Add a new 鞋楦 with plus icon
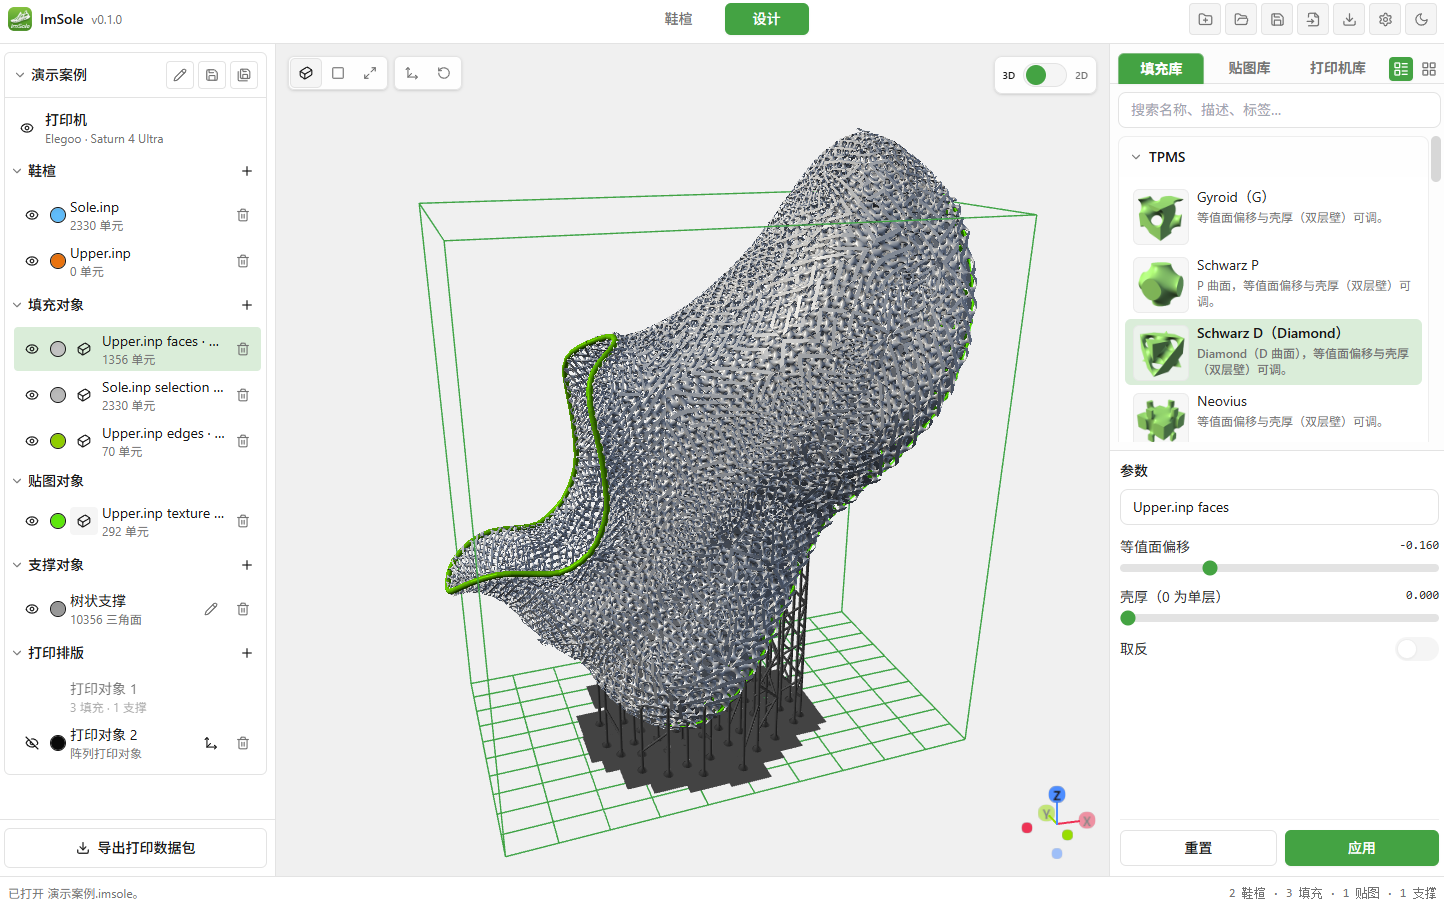Viewport: 1444px width, 904px height. click(x=247, y=171)
